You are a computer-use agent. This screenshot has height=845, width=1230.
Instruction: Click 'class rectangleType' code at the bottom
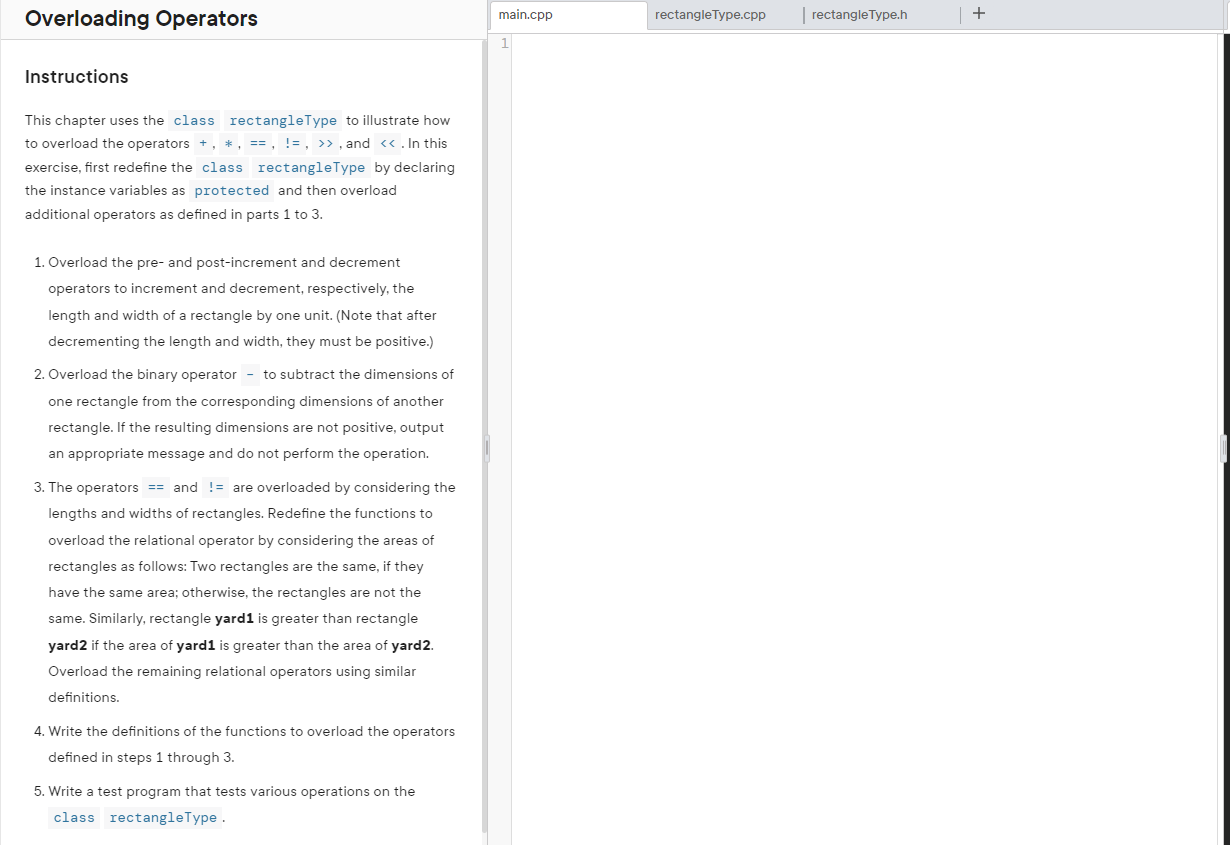coord(135,818)
